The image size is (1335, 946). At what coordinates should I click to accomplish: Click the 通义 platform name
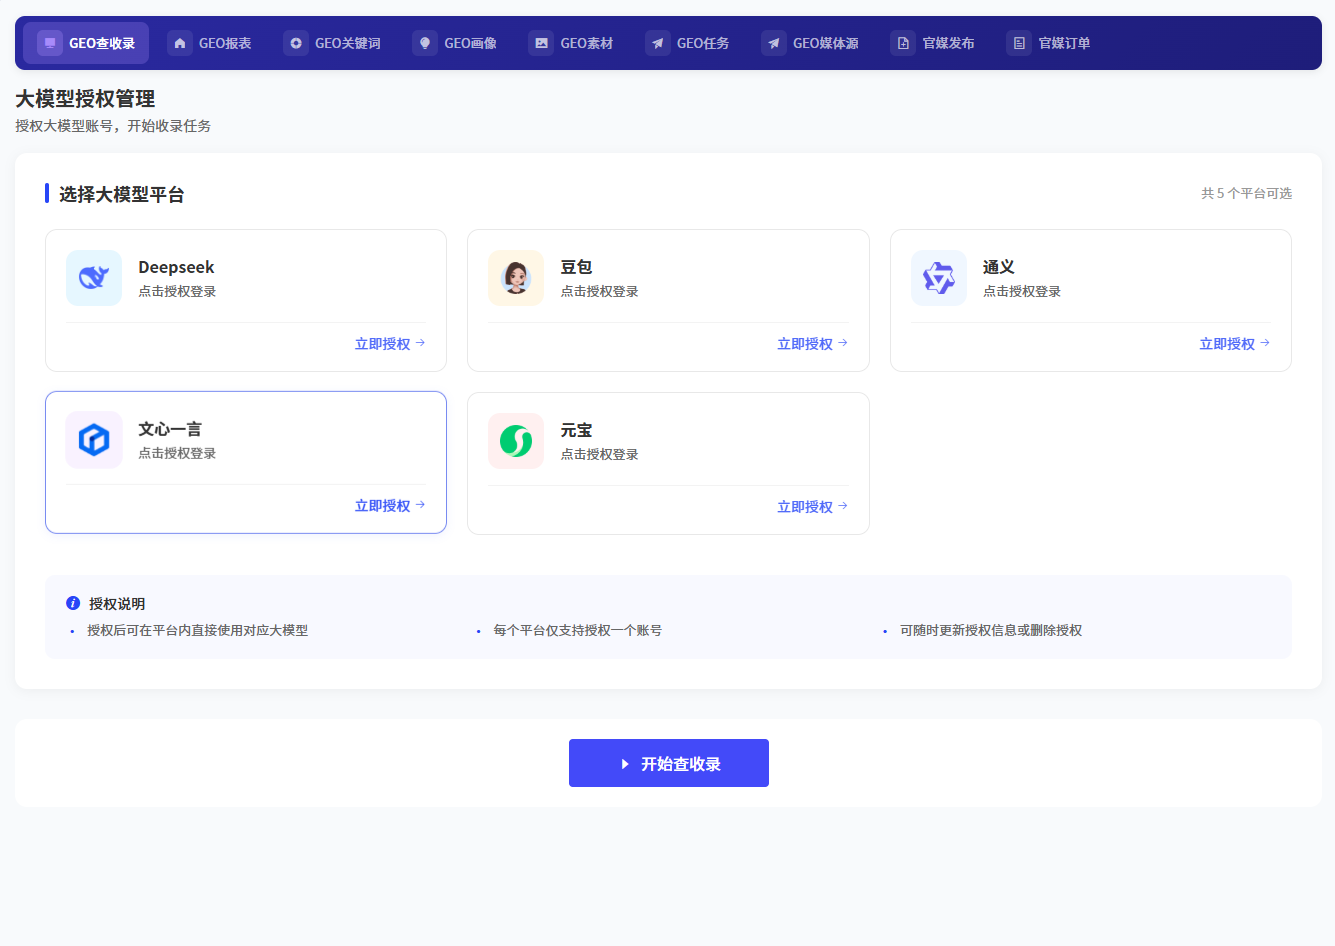click(999, 267)
